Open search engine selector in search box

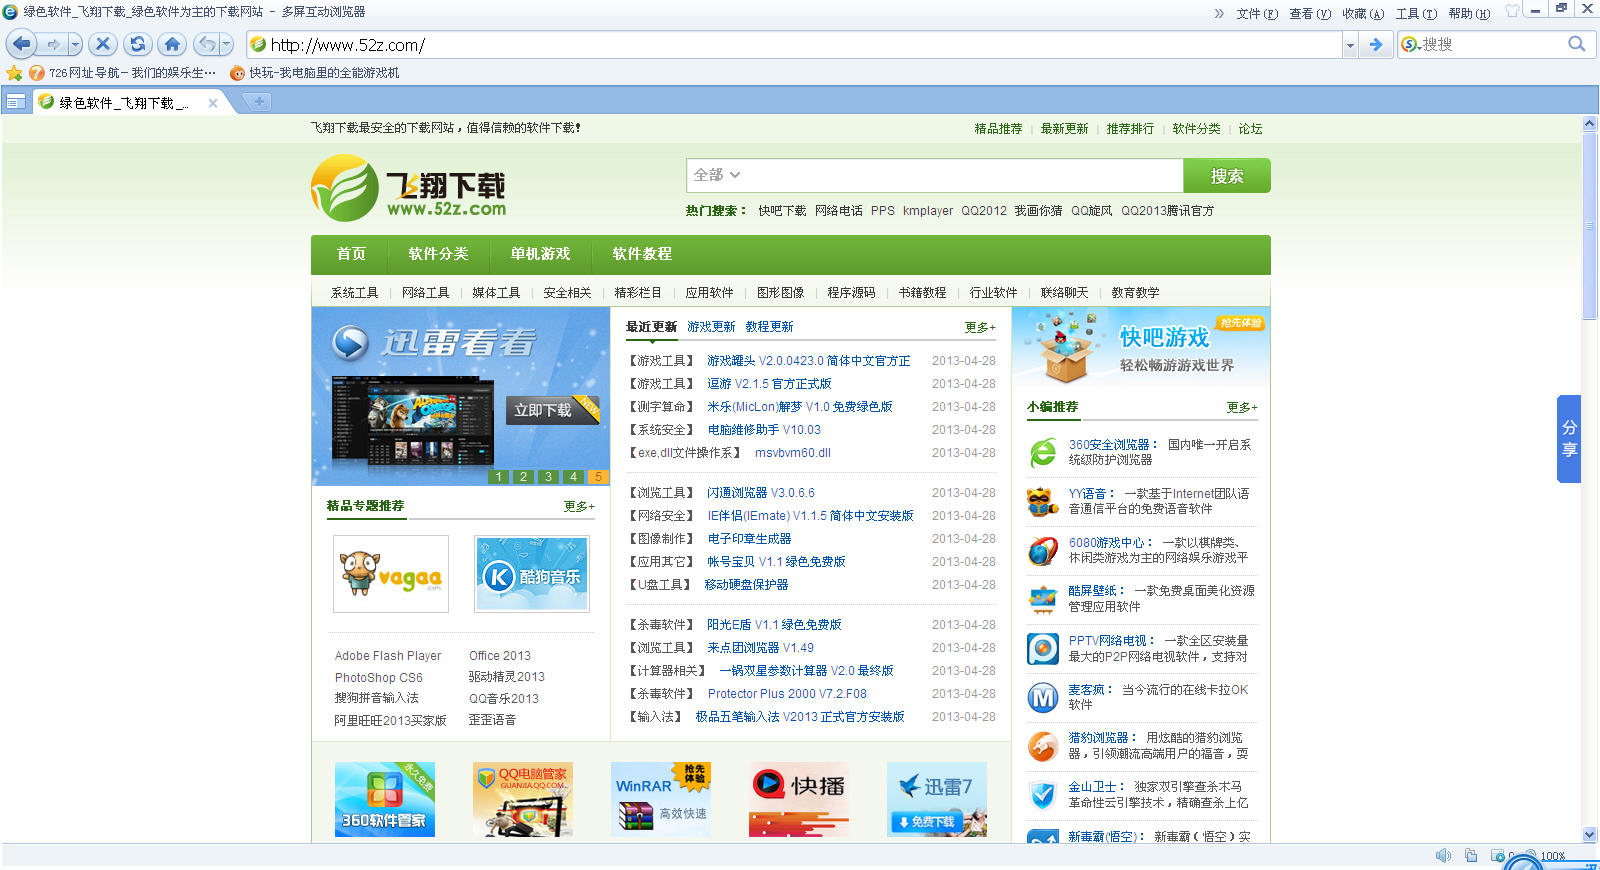pos(1411,44)
